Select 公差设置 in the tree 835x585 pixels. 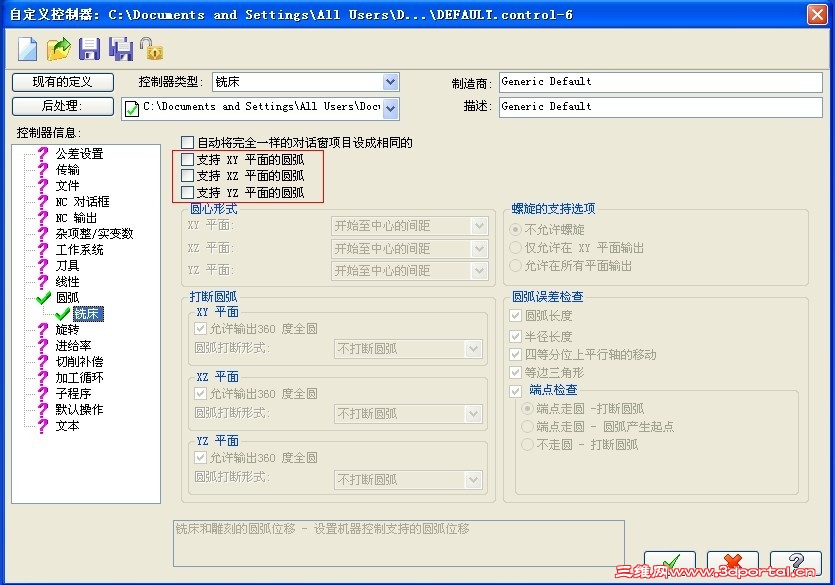point(79,154)
